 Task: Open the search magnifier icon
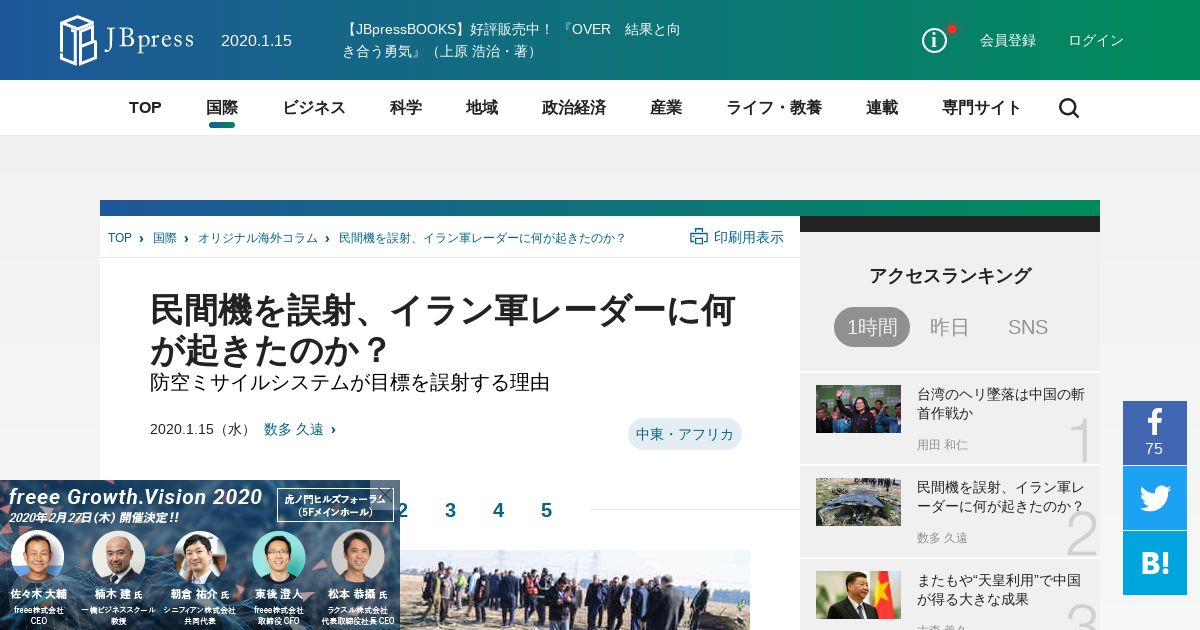click(1069, 108)
